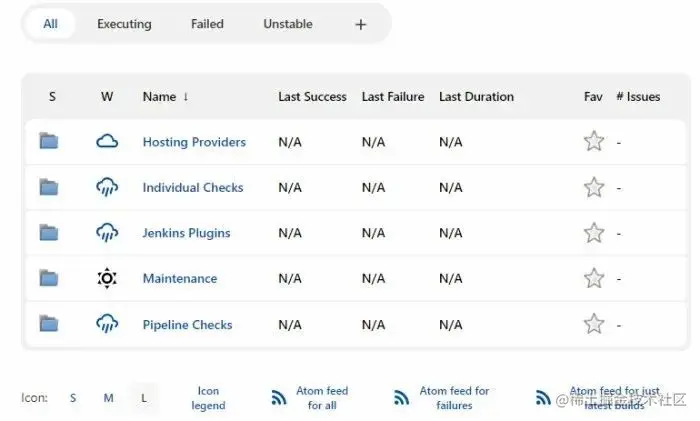
Task: Click the Atom feed for all RSS icon
Action: click(279, 398)
